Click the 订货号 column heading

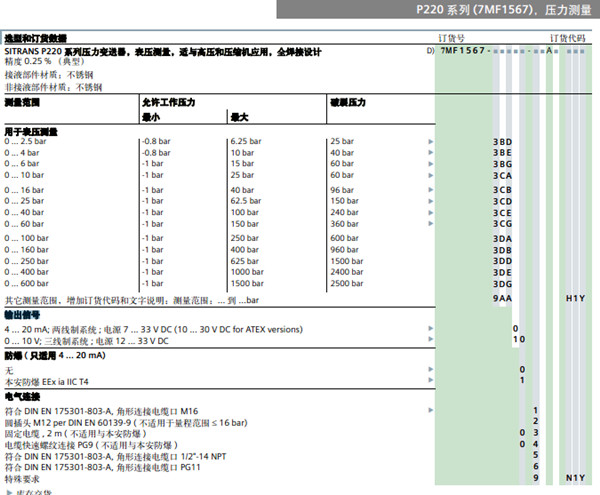451,38
